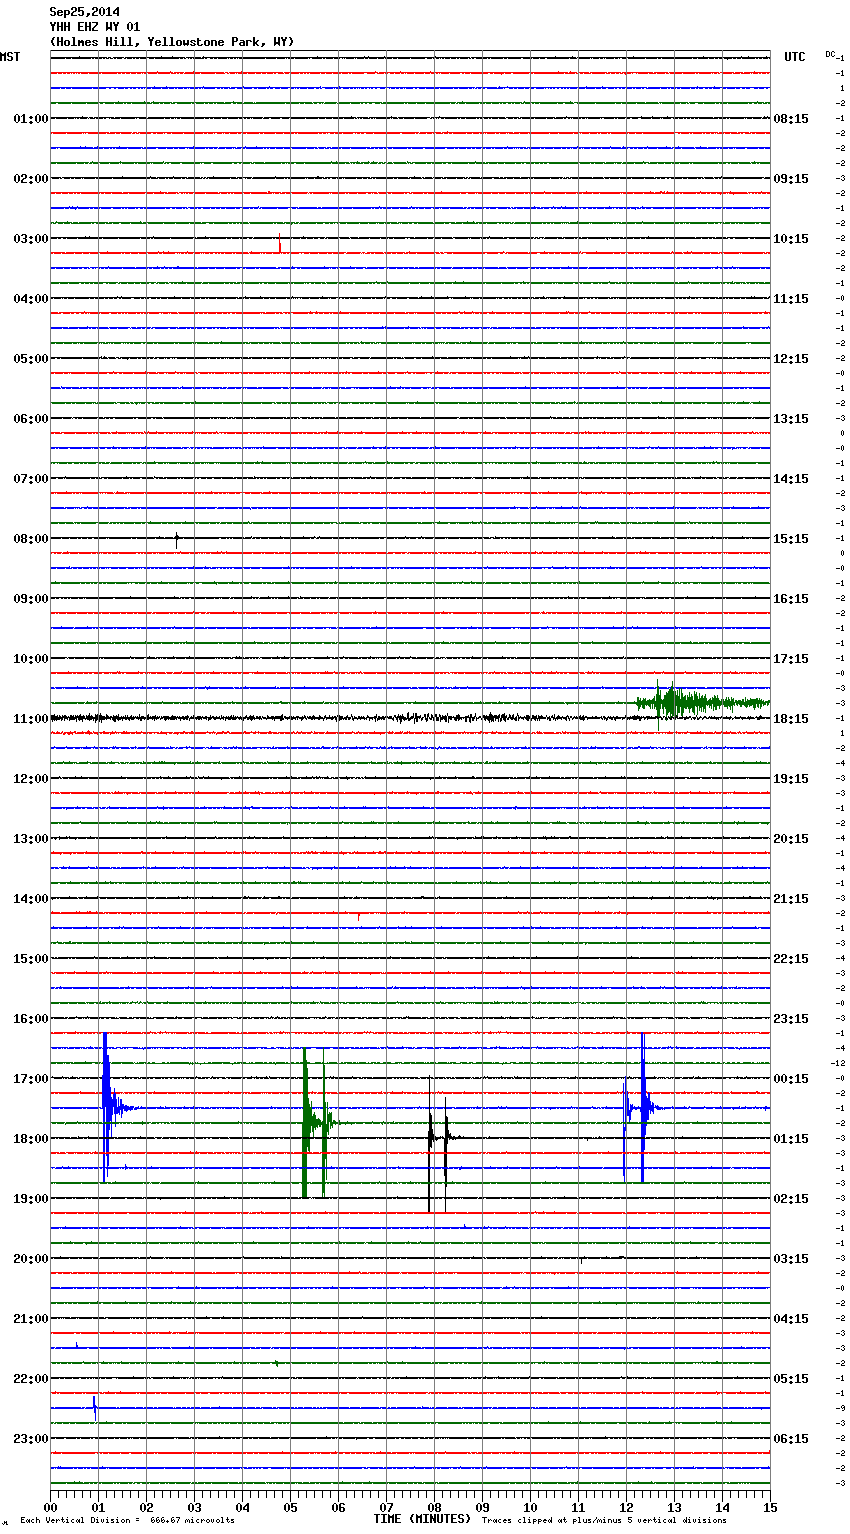Click the 04:15 UTC time label

(791, 1319)
